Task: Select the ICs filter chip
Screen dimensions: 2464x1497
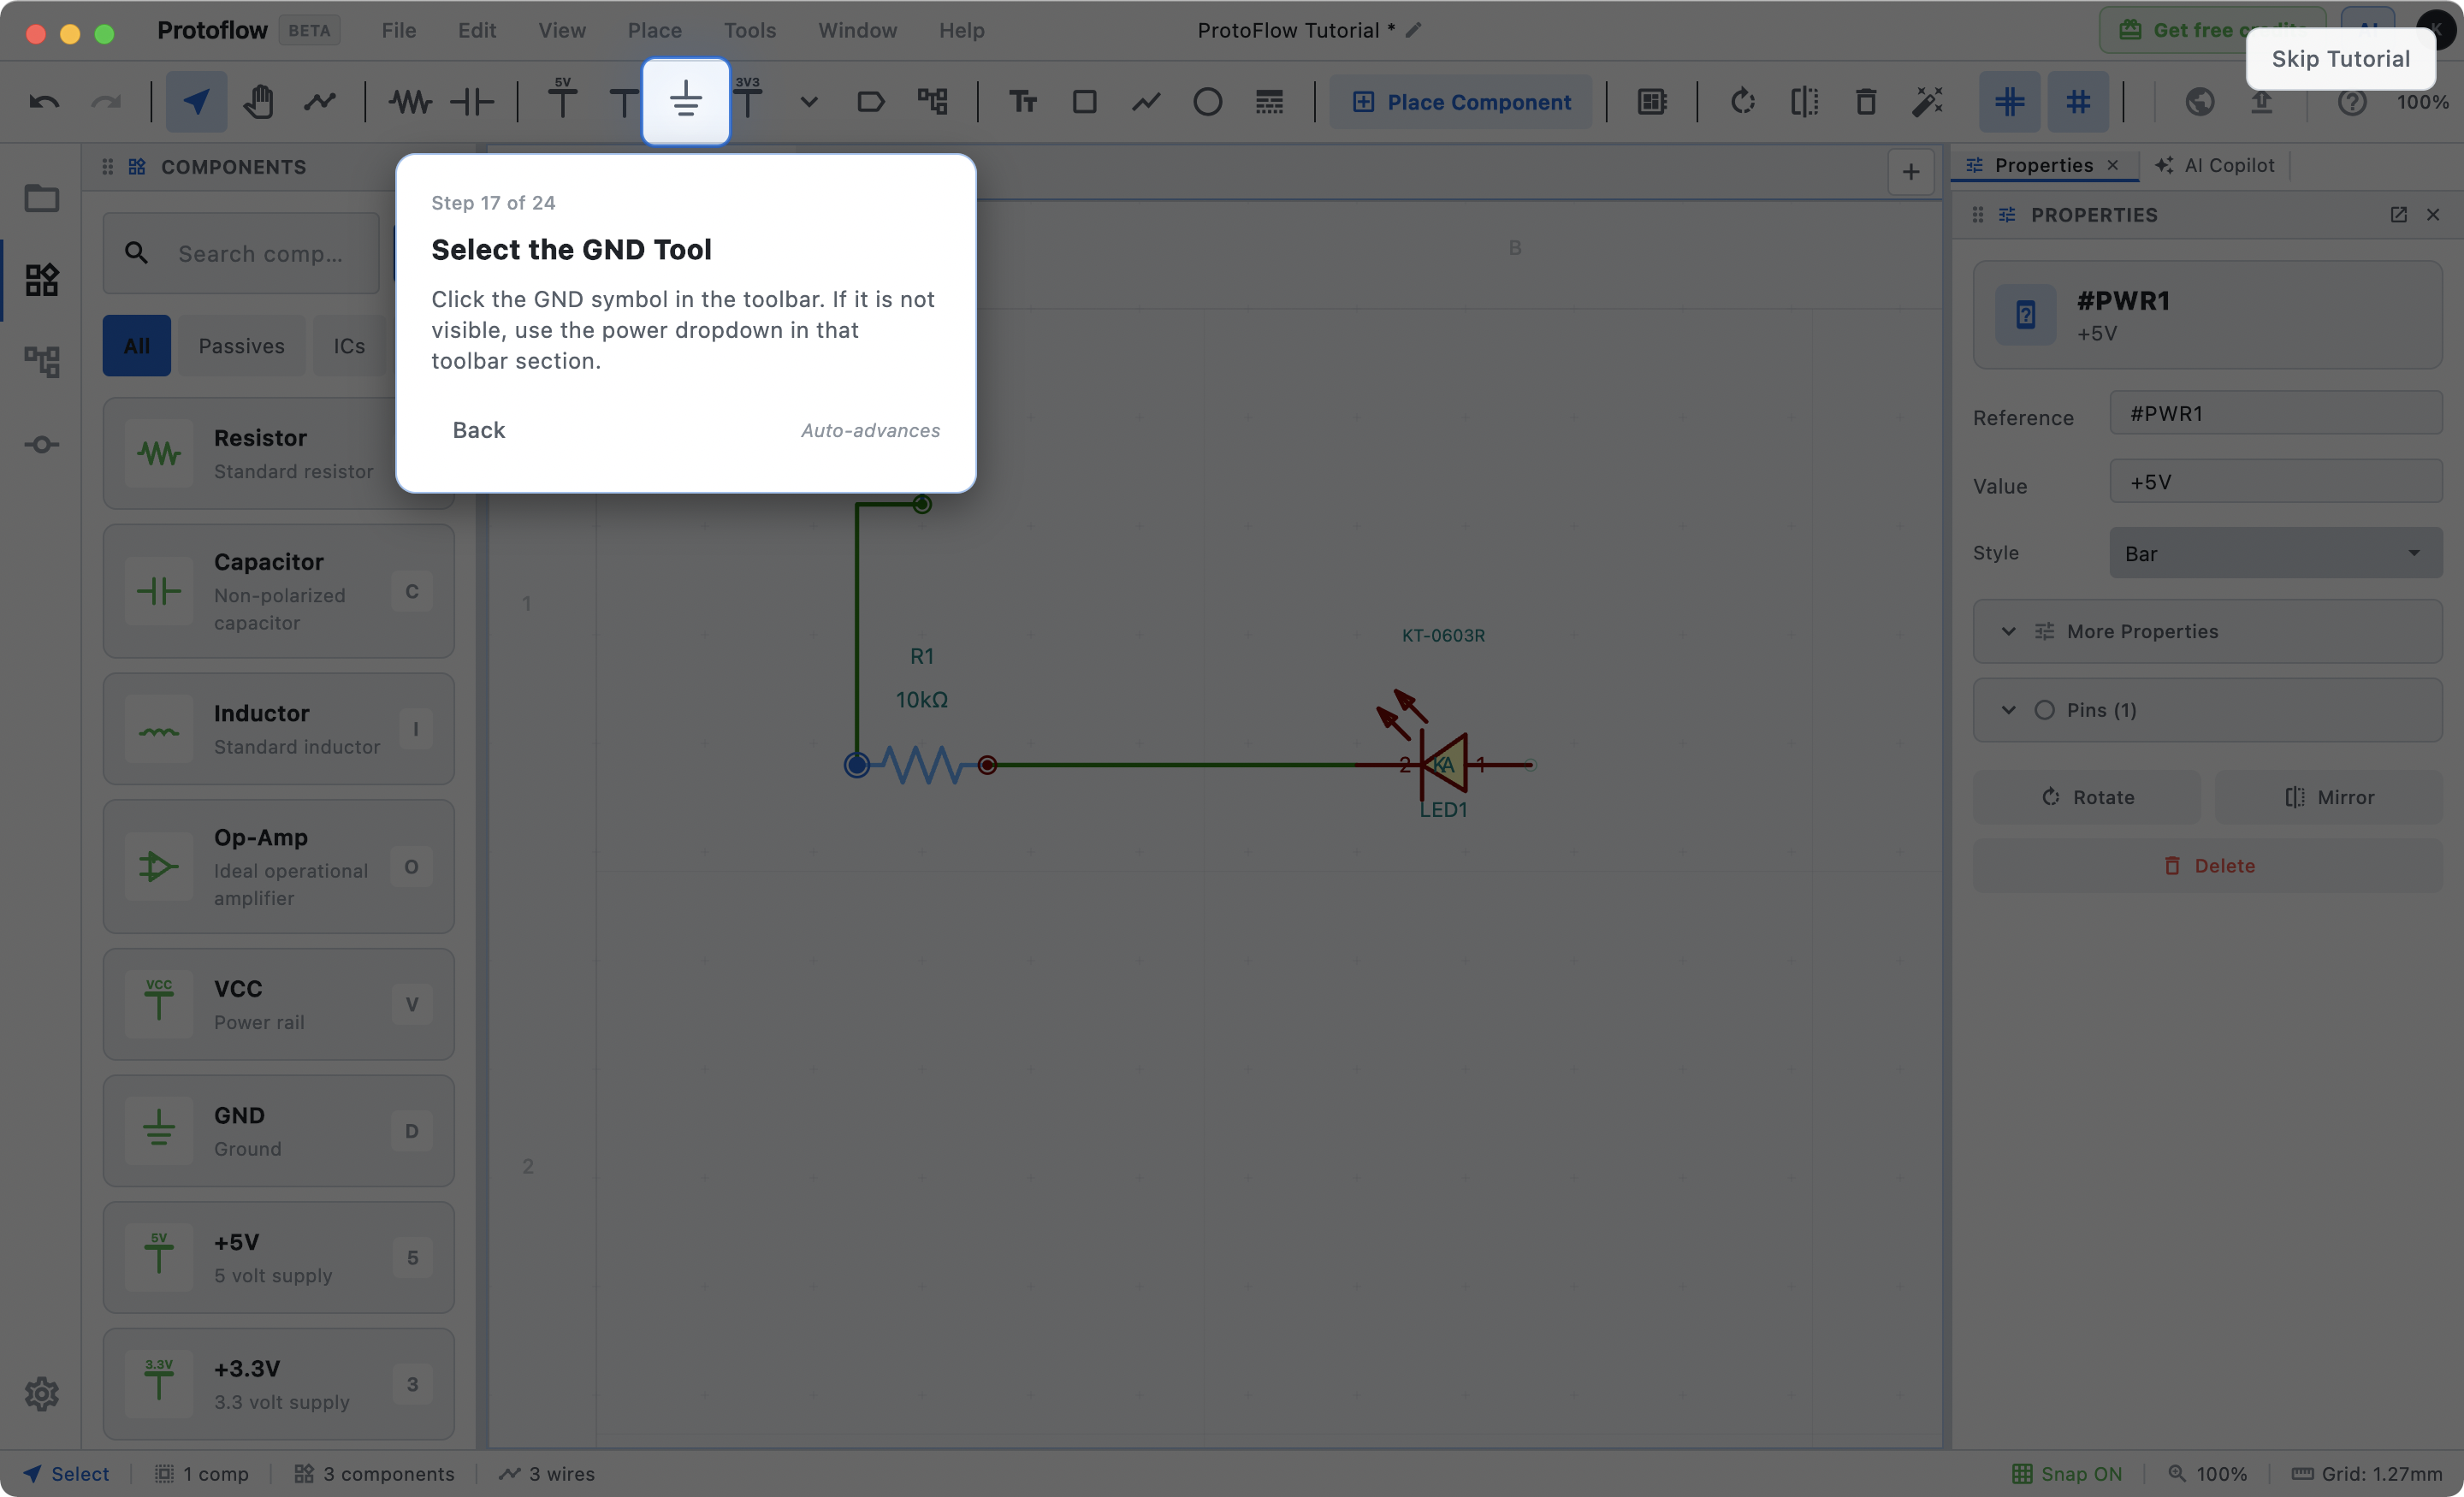Action: (x=349, y=346)
